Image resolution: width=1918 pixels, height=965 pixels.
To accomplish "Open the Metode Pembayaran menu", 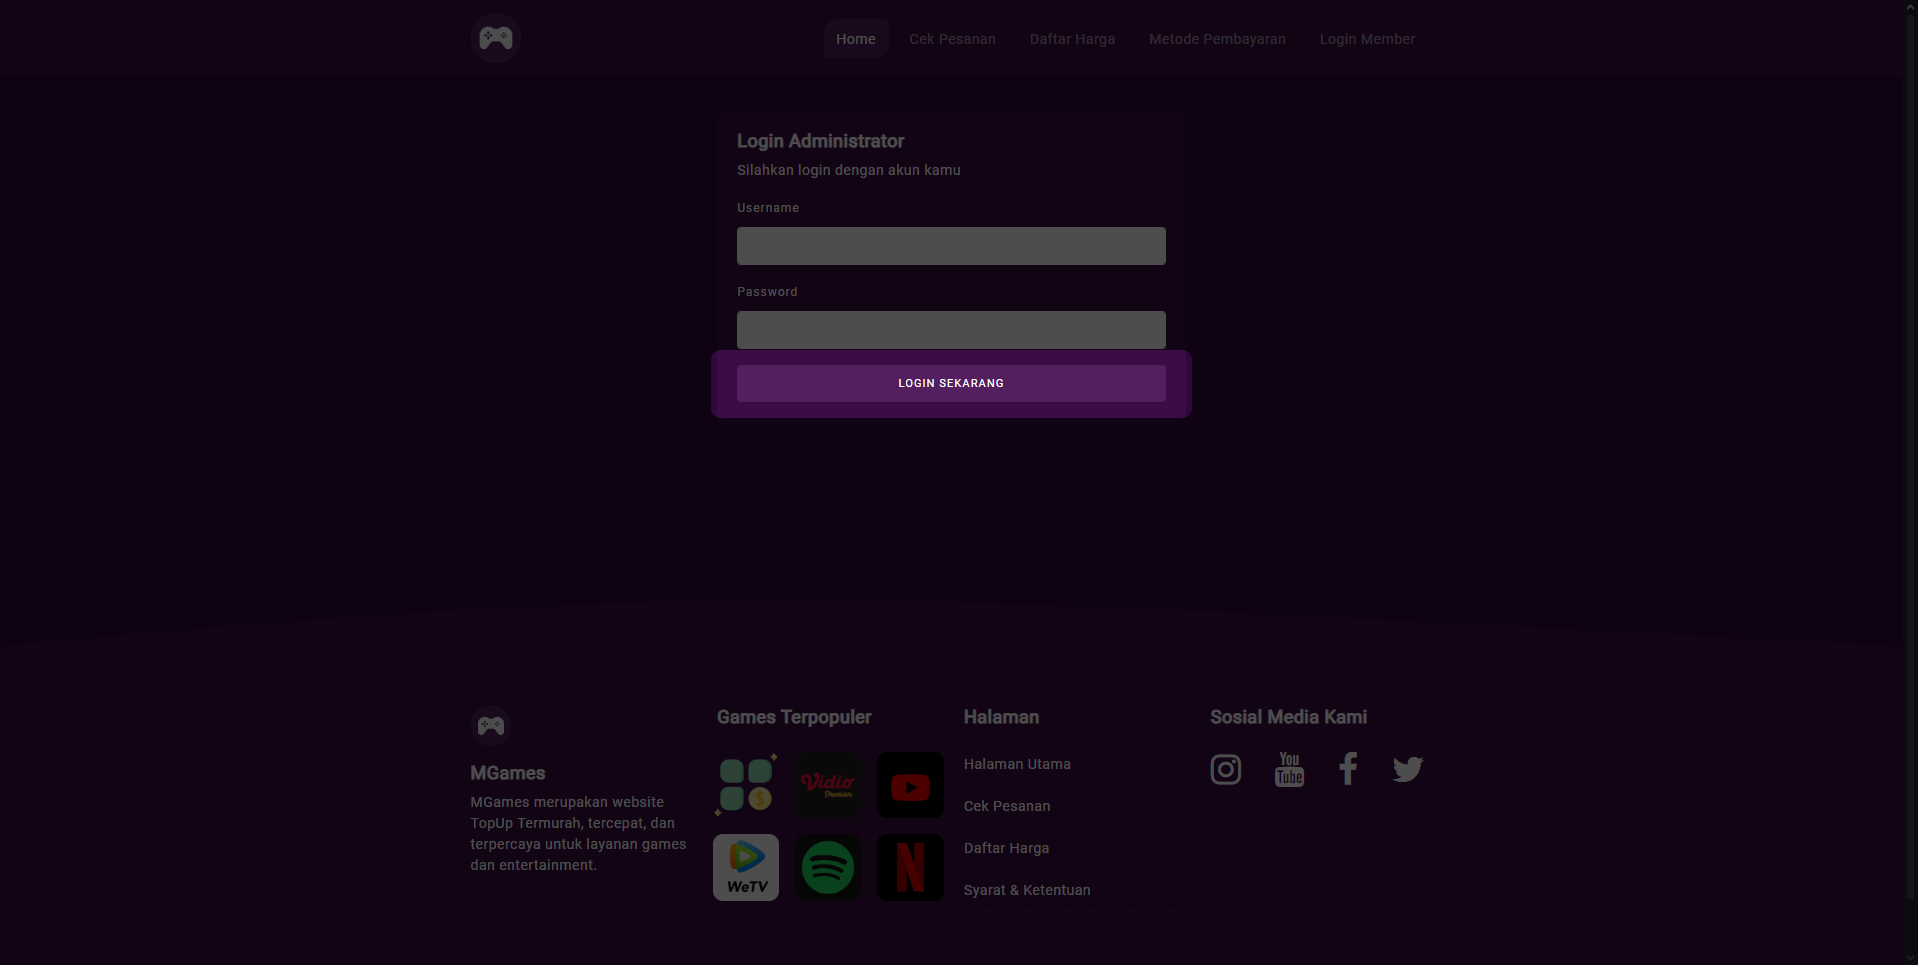I will [1217, 39].
